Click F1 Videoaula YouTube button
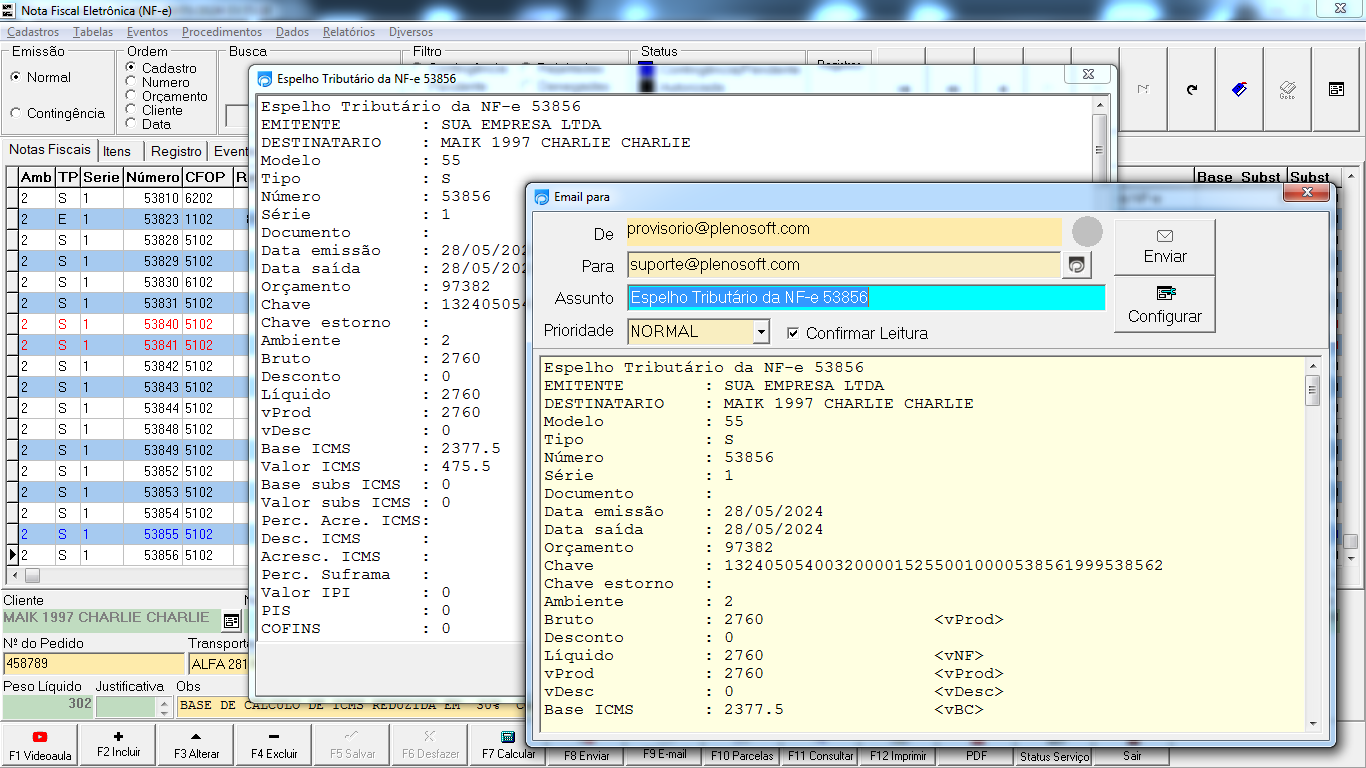The height and width of the screenshot is (768, 1366). [40, 745]
